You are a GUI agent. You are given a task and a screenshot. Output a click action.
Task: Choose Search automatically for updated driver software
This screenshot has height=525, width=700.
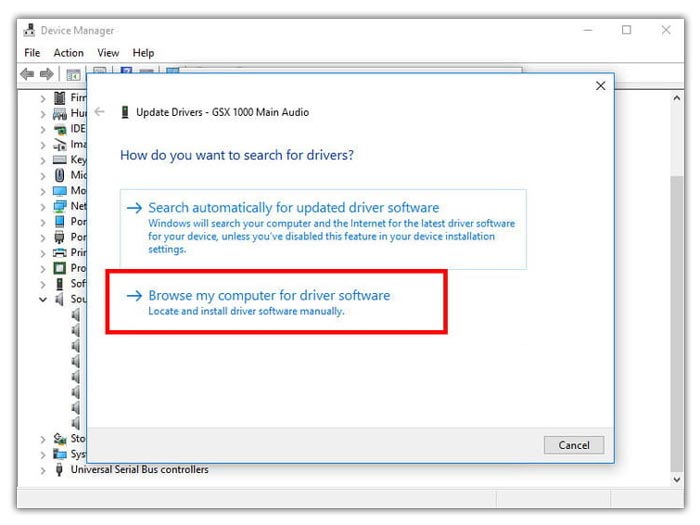[x=323, y=229]
